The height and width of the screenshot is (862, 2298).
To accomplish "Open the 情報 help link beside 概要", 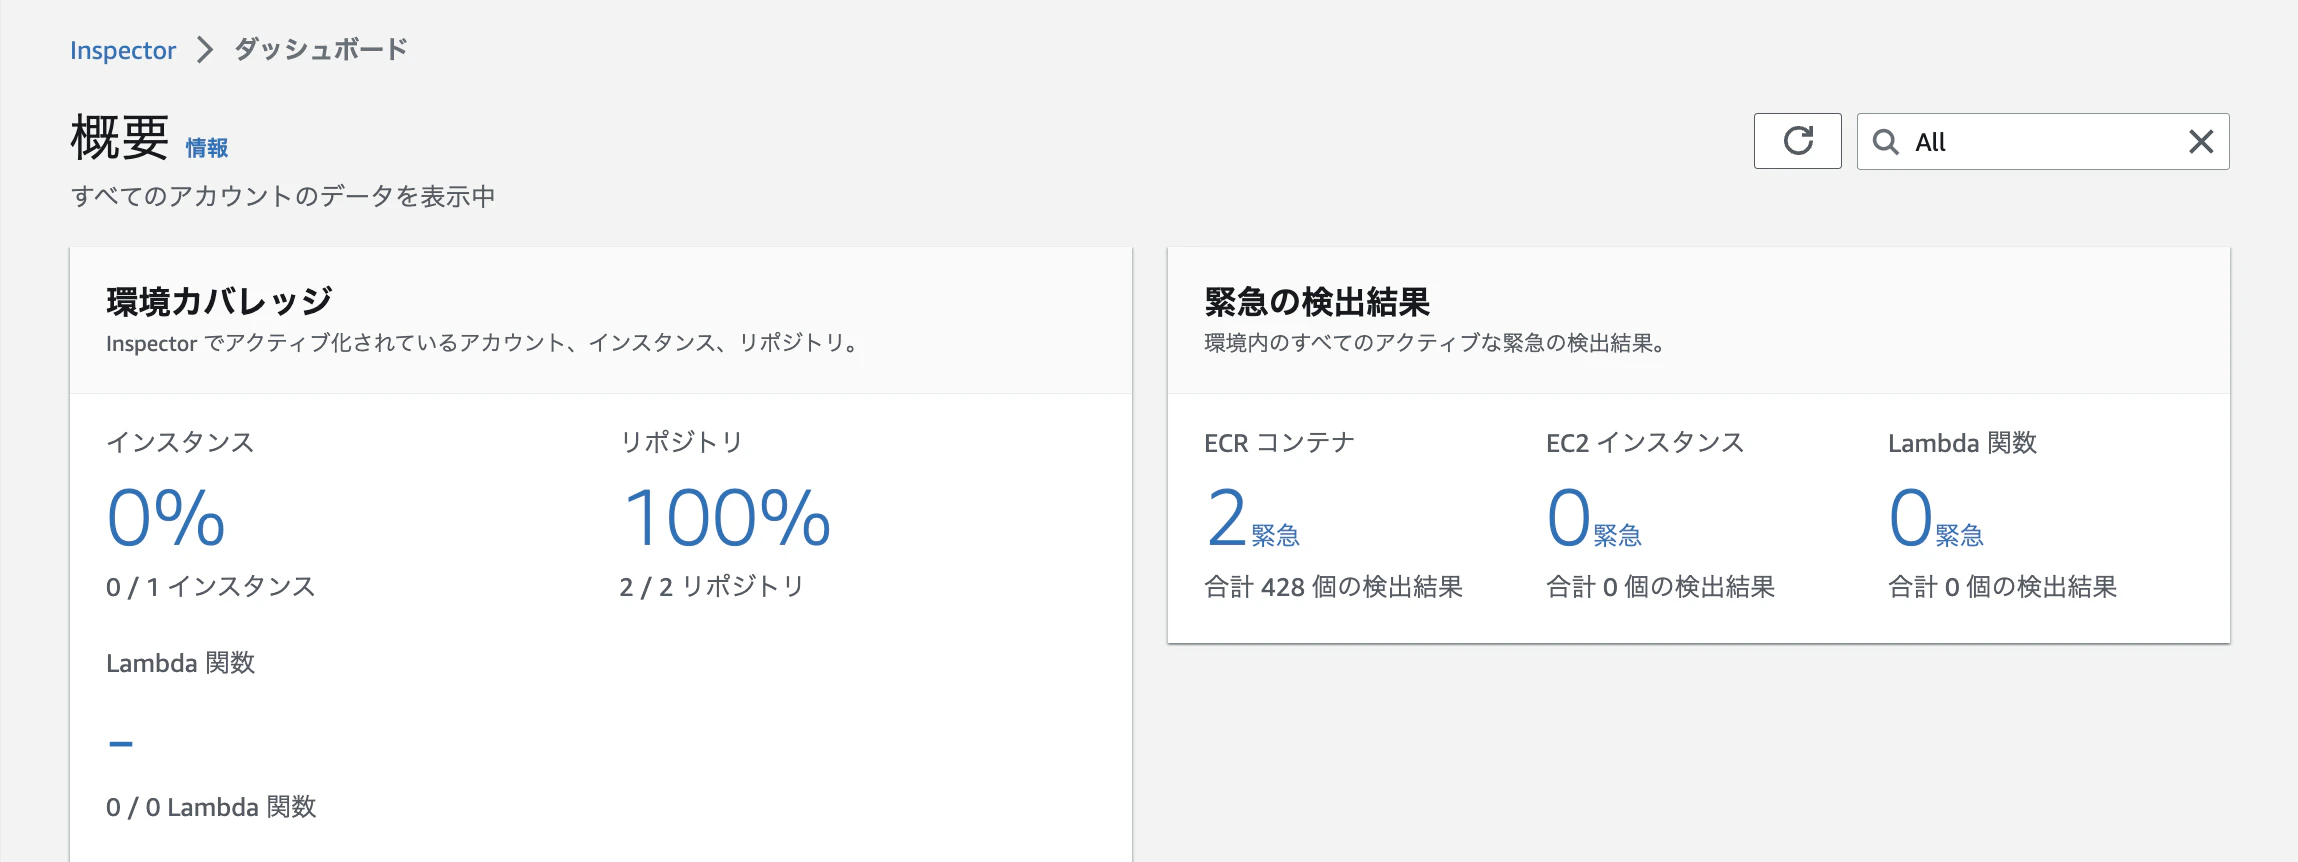I will click(x=207, y=147).
